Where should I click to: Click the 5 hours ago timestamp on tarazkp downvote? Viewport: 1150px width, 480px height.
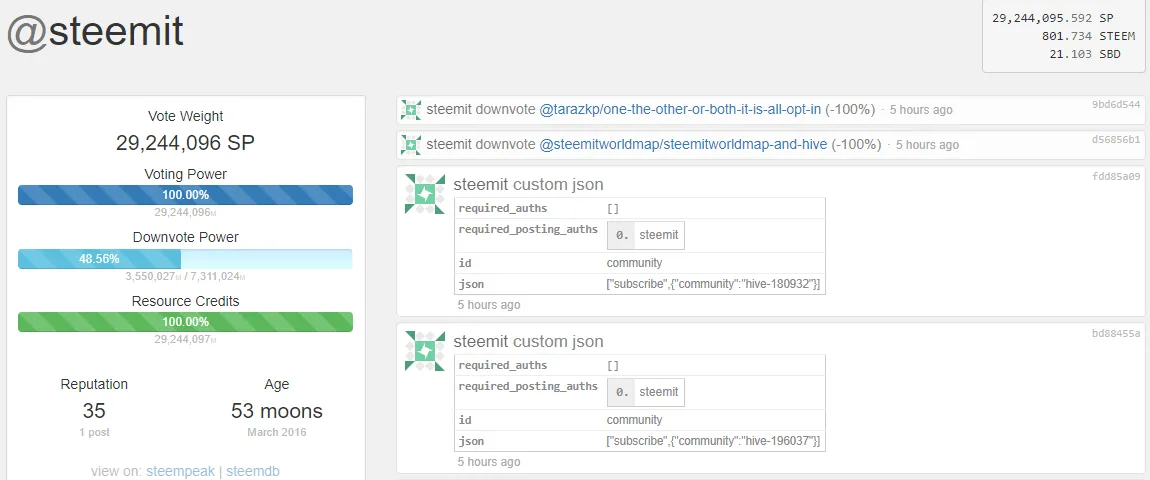[921, 110]
